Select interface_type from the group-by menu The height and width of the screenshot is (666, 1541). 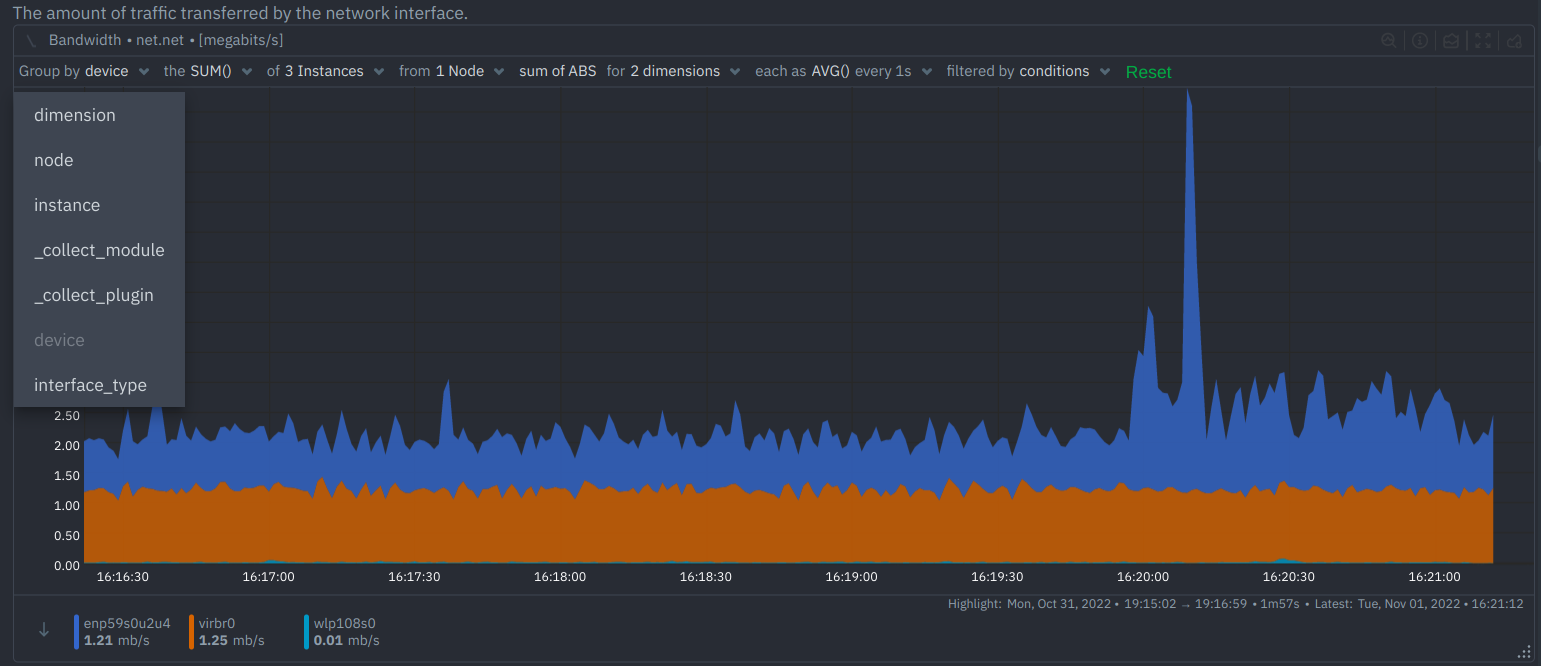point(90,385)
